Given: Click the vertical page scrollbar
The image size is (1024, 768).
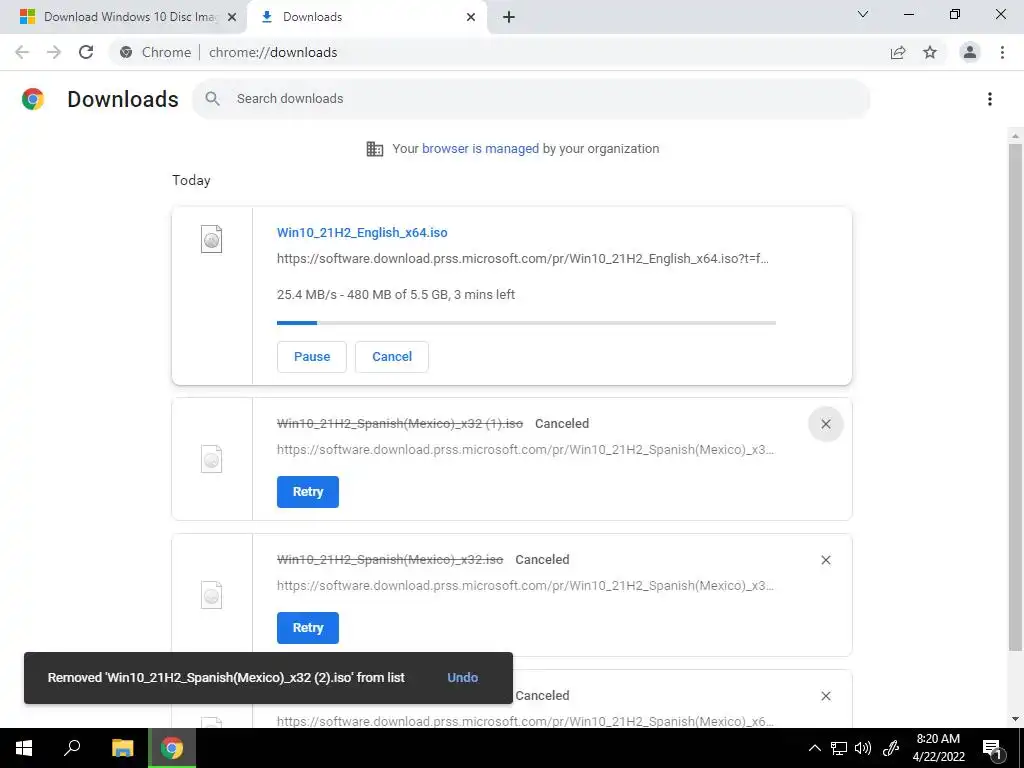Looking at the screenshot, I should pos(1015,398).
